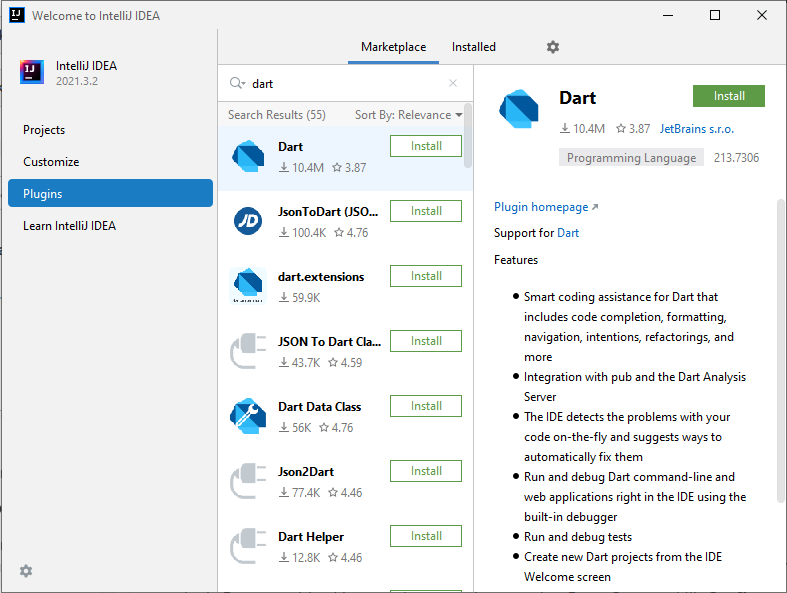Expand the Sort By: Relevance dropdown

(409, 115)
